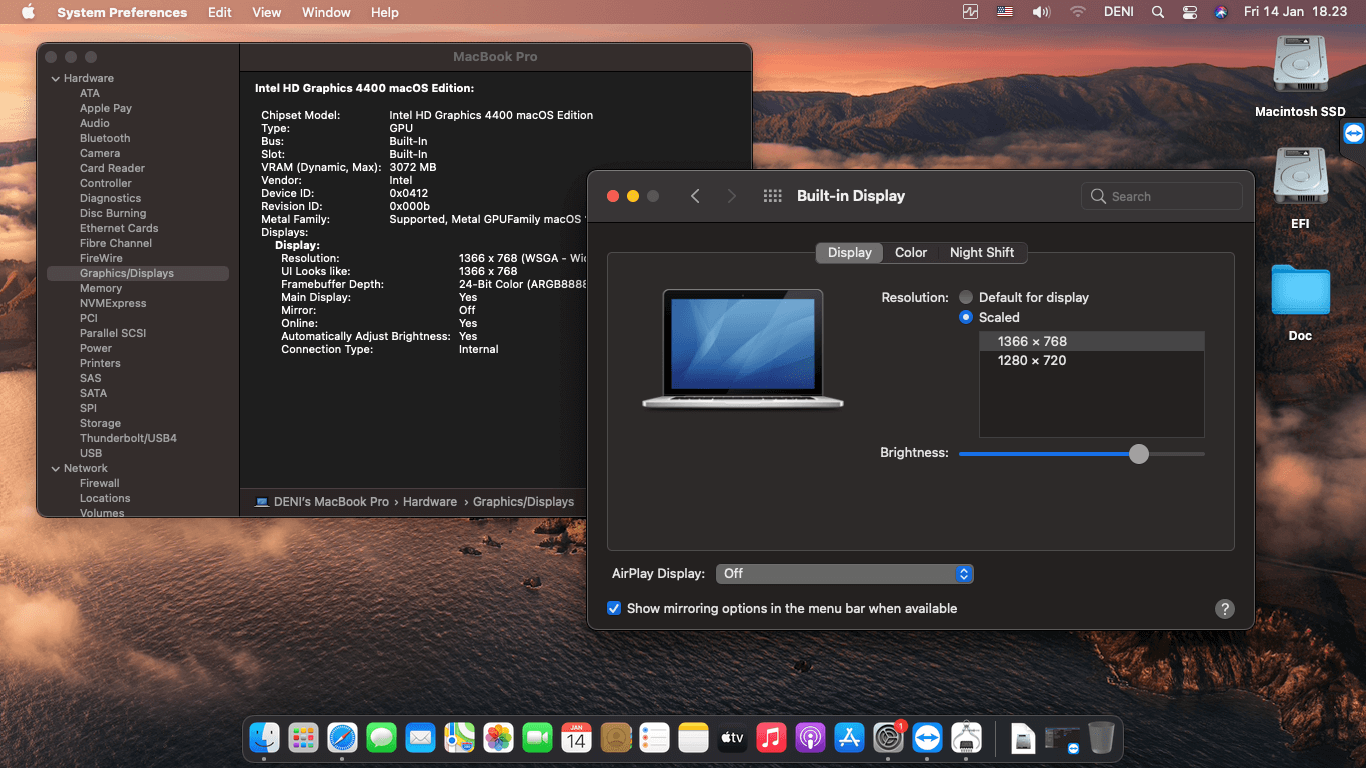The width and height of the screenshot is (1366, 768).
Task: Open the Trash in the Dock
Action: tap(1101, 738)
